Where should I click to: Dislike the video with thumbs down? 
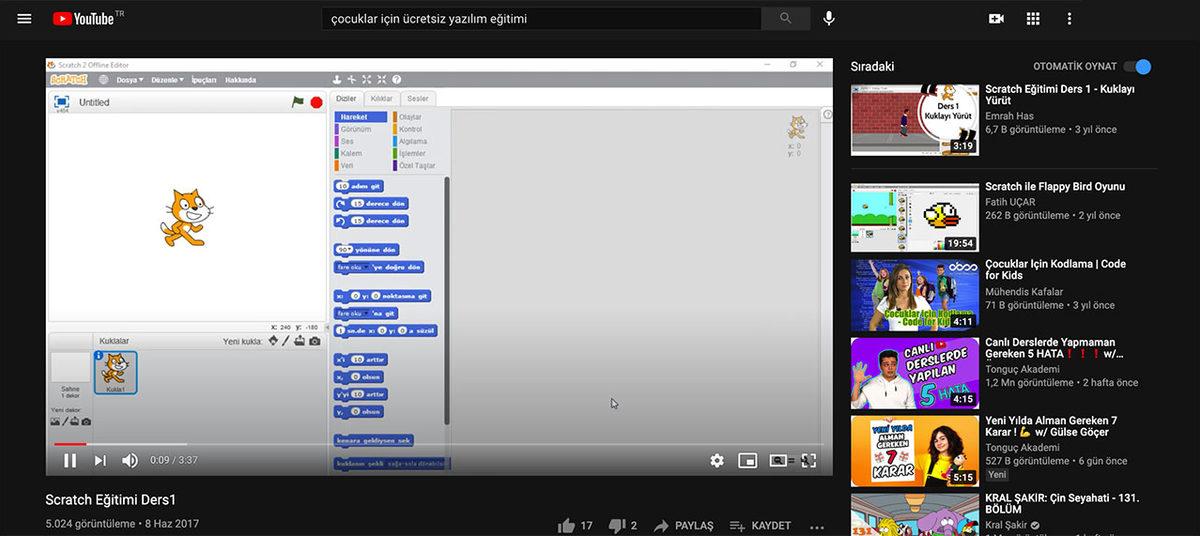pos(617,525)
